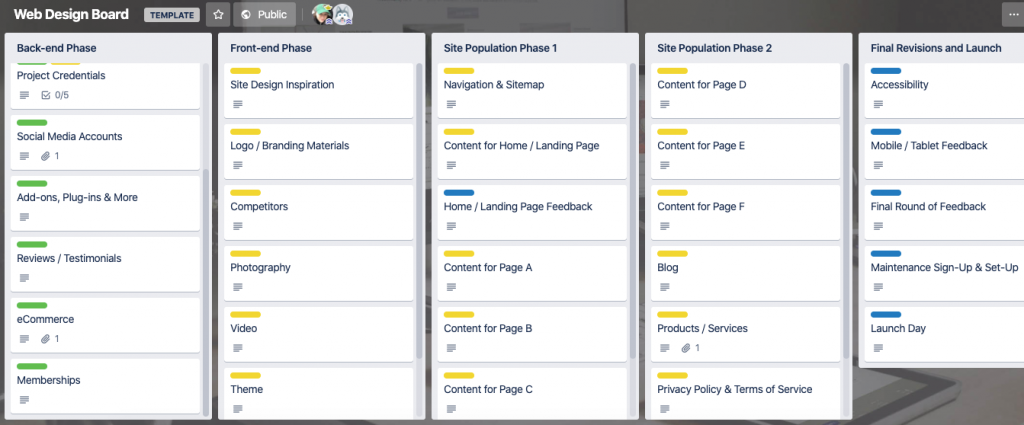Click attachment icon on Social Media Accounts card
The height and width of the screenshot is (425, 1024).
click(45, 156)
